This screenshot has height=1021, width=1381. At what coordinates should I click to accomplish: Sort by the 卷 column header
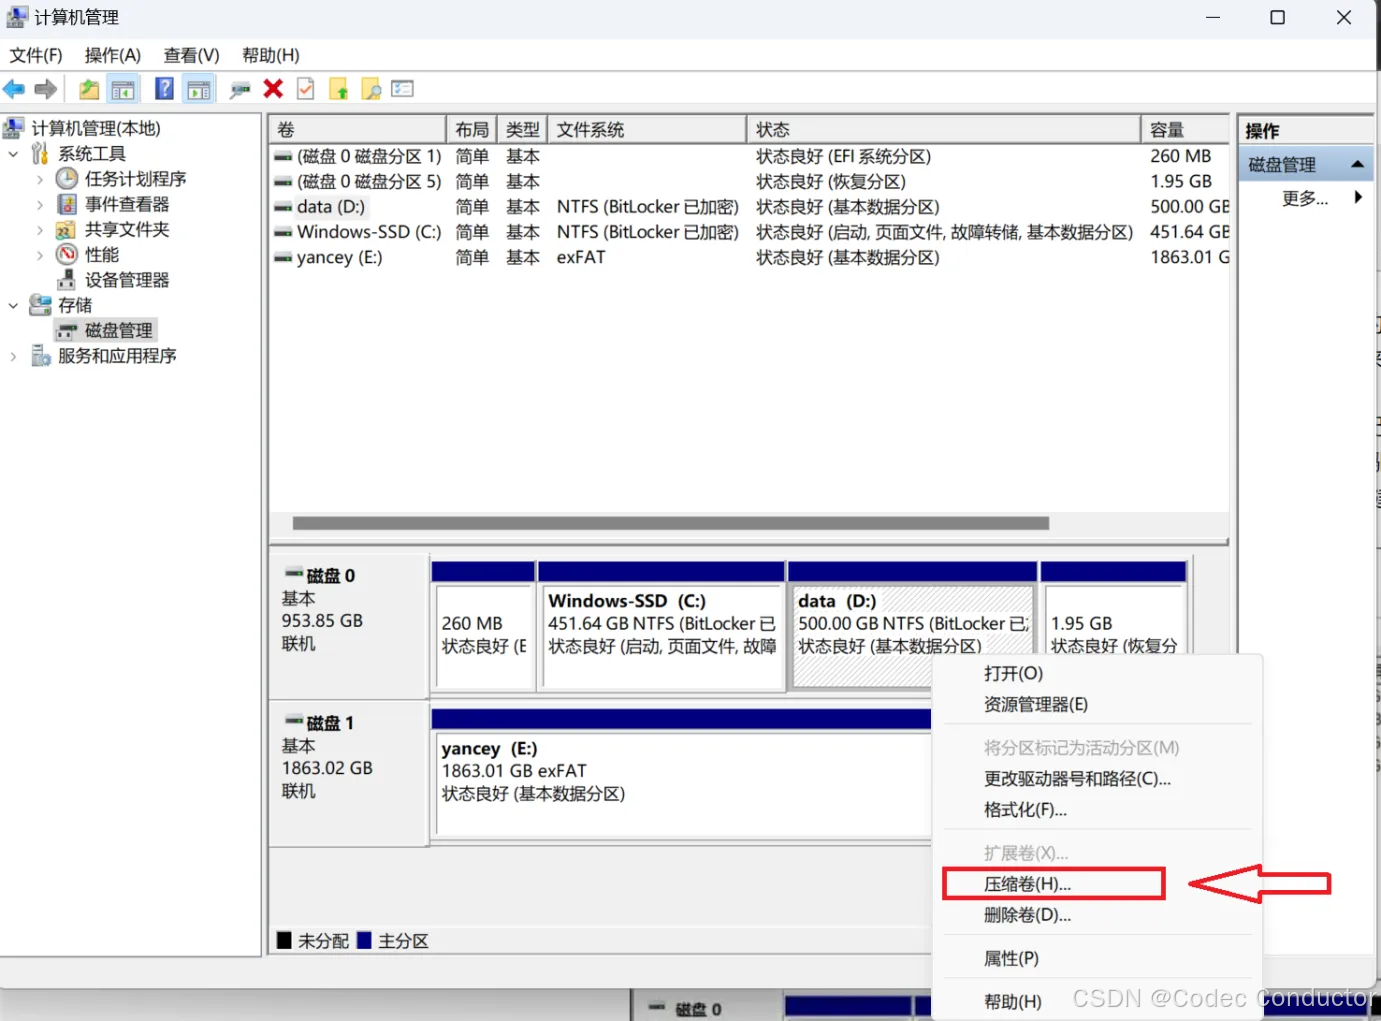pyautogui.click(x=357, y=129)
